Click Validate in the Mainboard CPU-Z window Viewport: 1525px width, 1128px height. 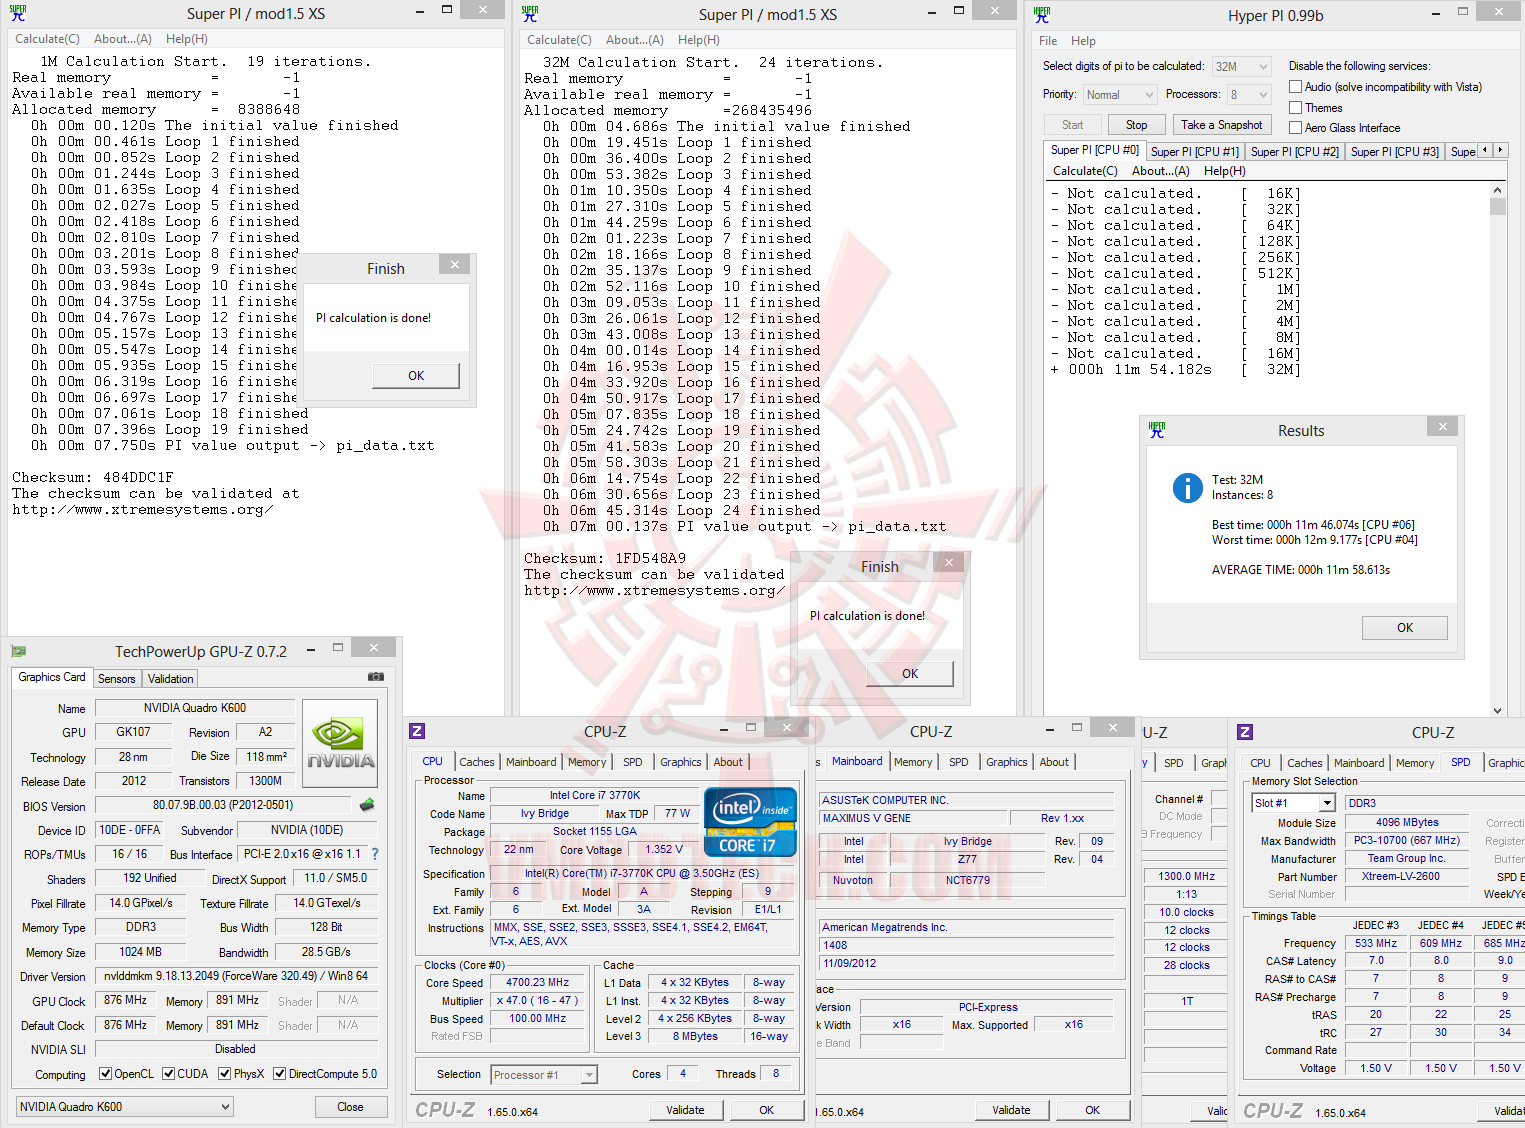pos(1011,1110)
